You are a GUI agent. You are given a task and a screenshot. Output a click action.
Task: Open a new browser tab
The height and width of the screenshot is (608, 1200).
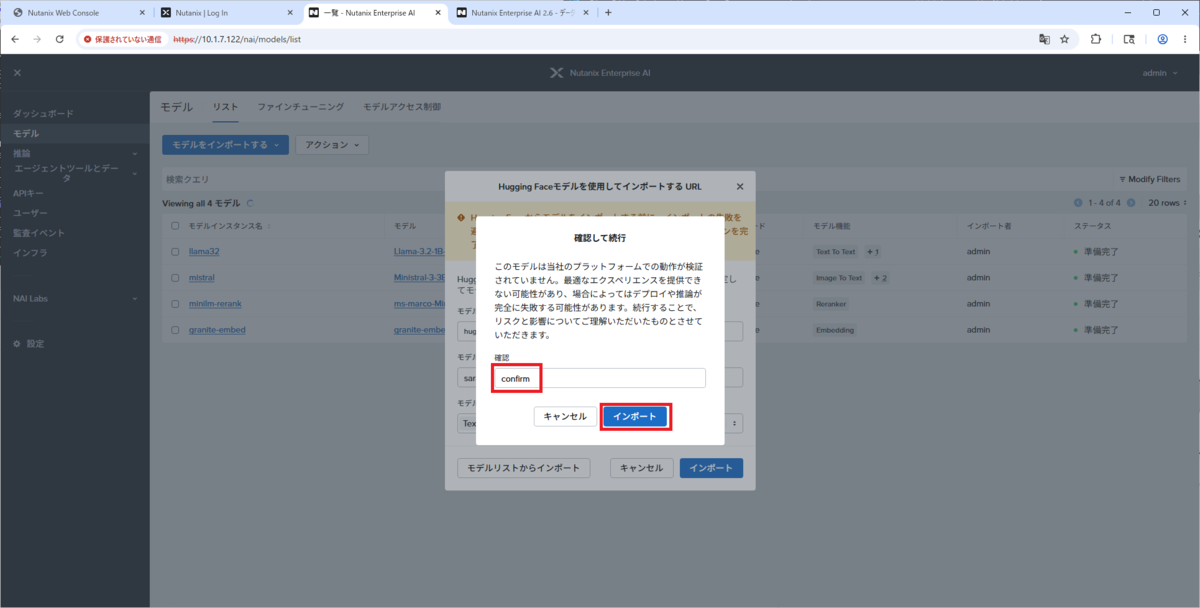(x=608, y=13)
